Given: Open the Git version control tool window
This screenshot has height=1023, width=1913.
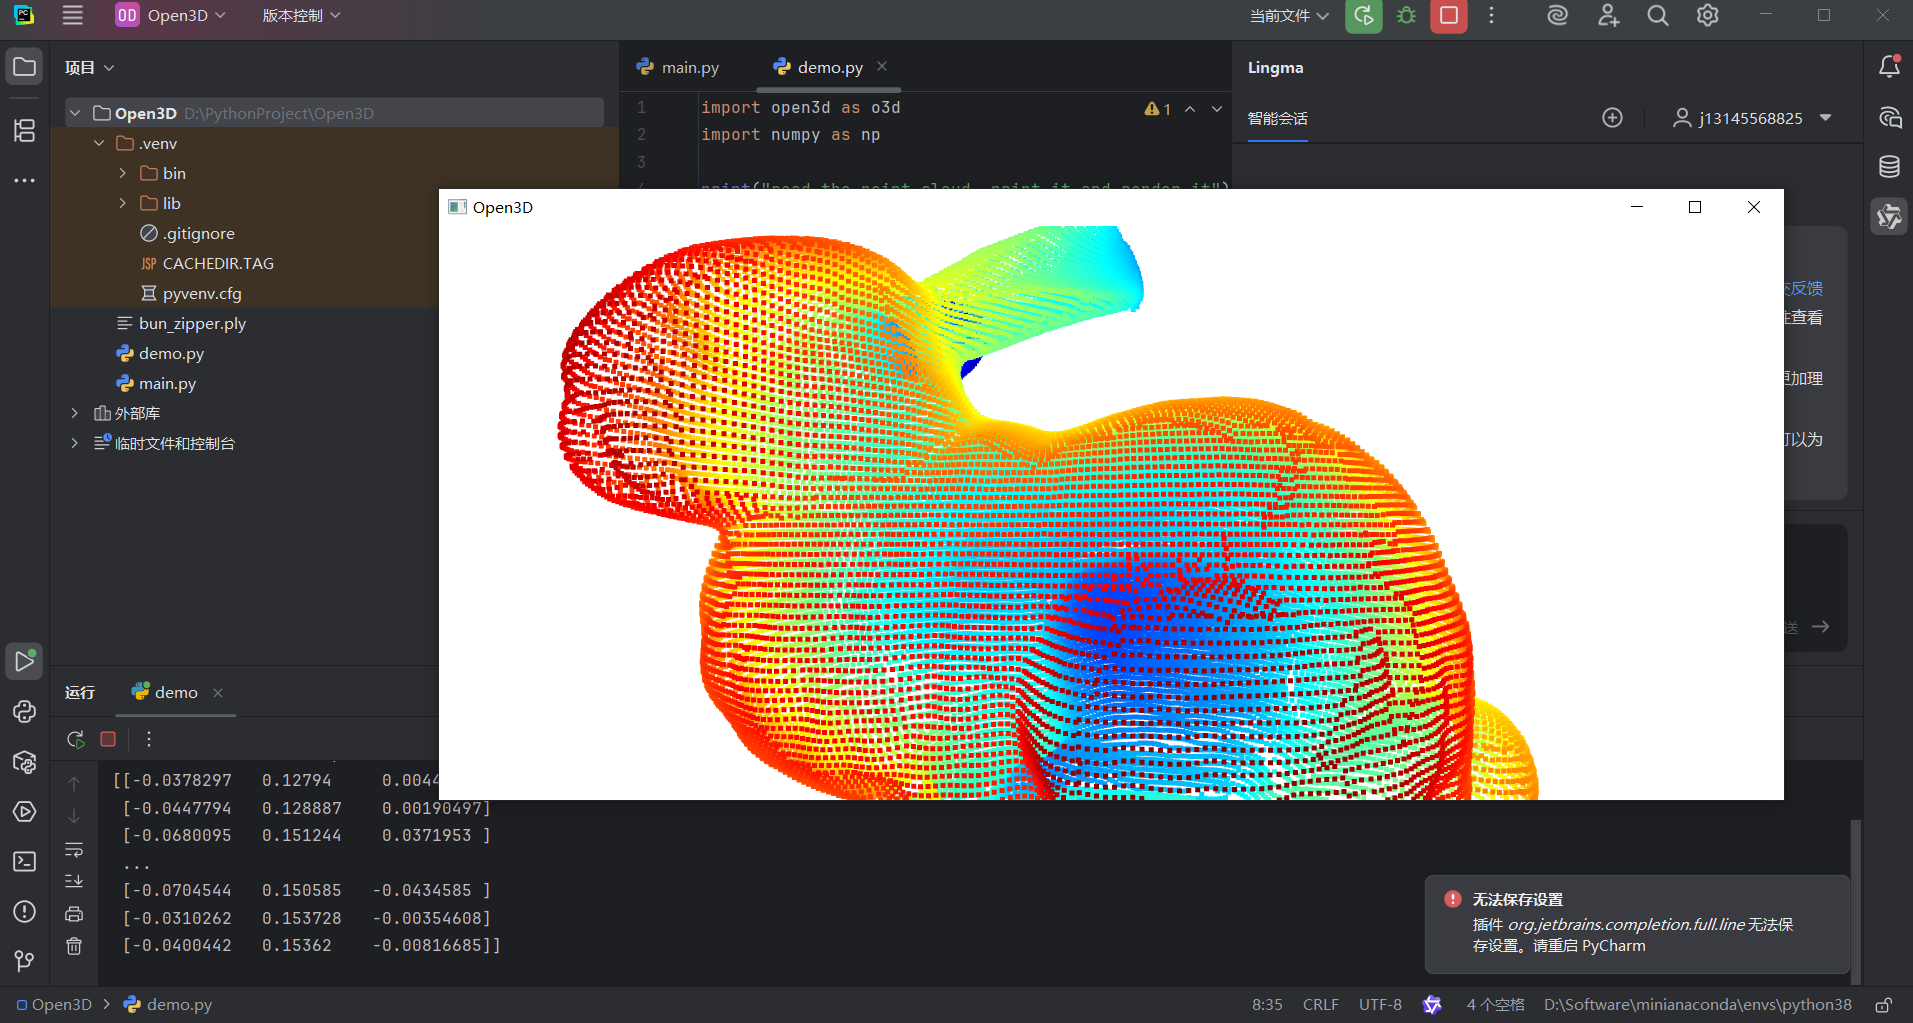Looking at the screenshot, I should pos(24,961).
